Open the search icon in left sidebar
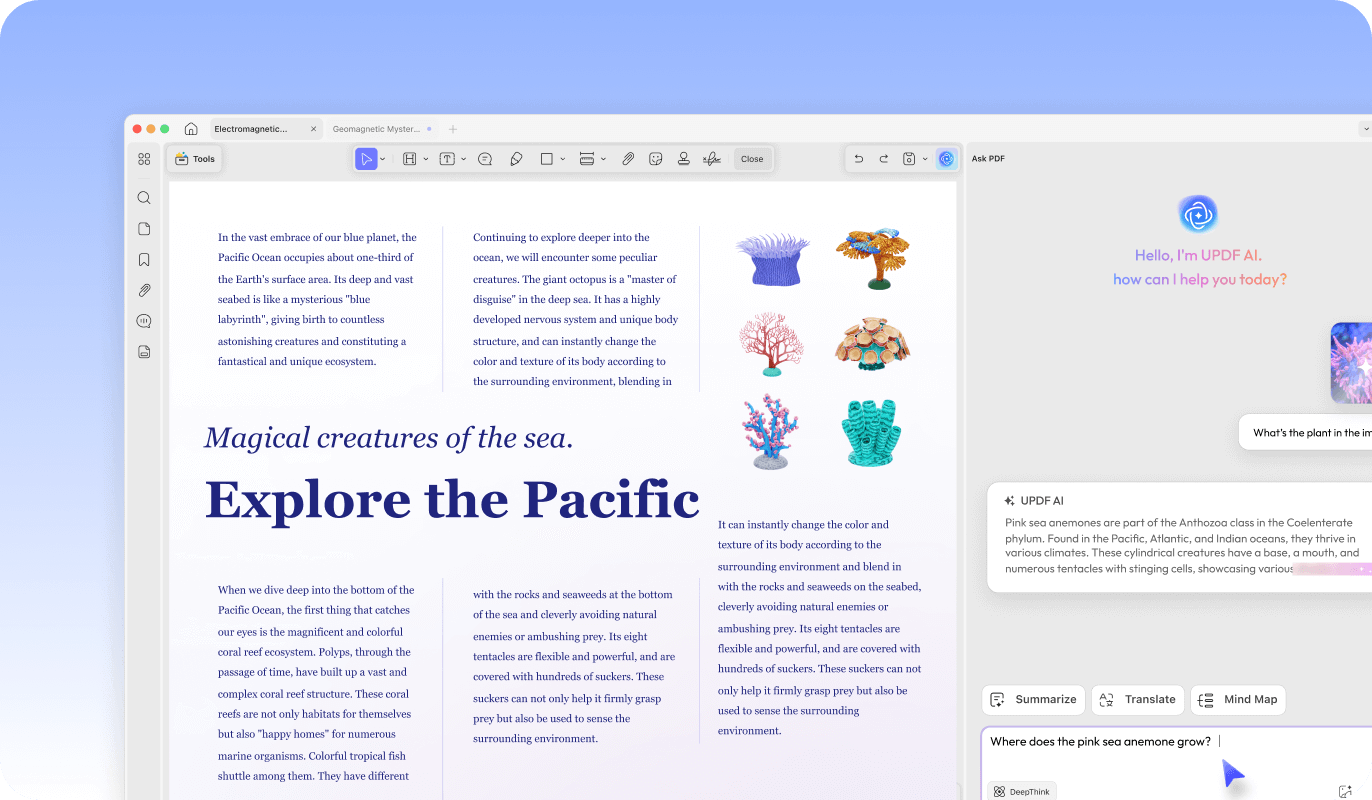1372x800 pixels. [x=144, y=198]
